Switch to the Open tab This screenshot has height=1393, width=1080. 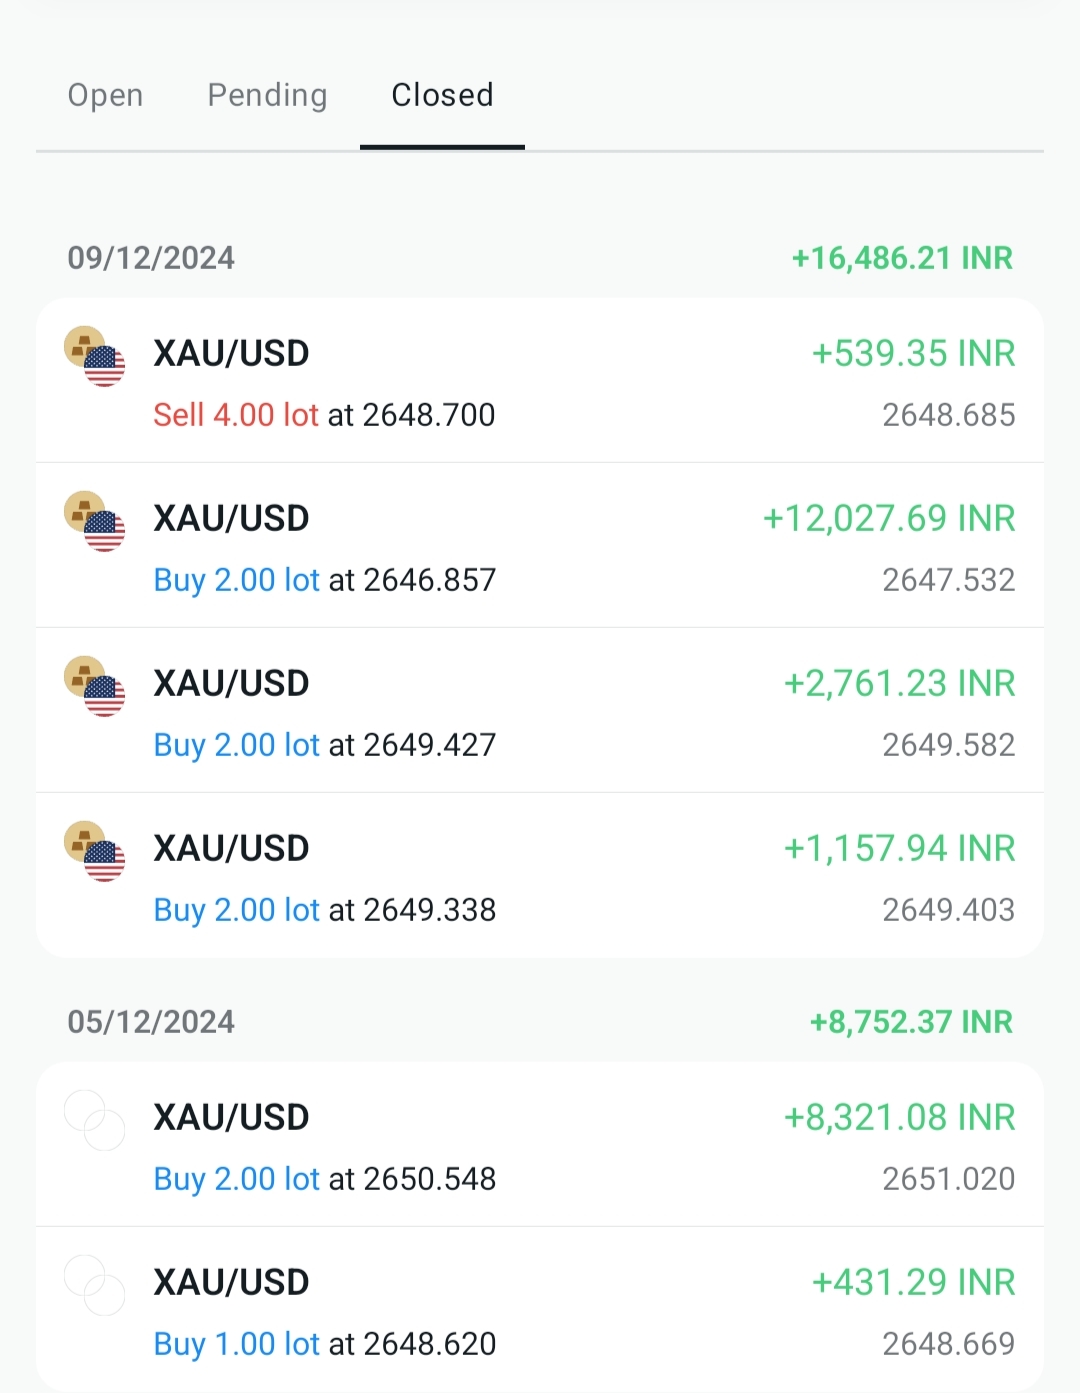[105, 95]
